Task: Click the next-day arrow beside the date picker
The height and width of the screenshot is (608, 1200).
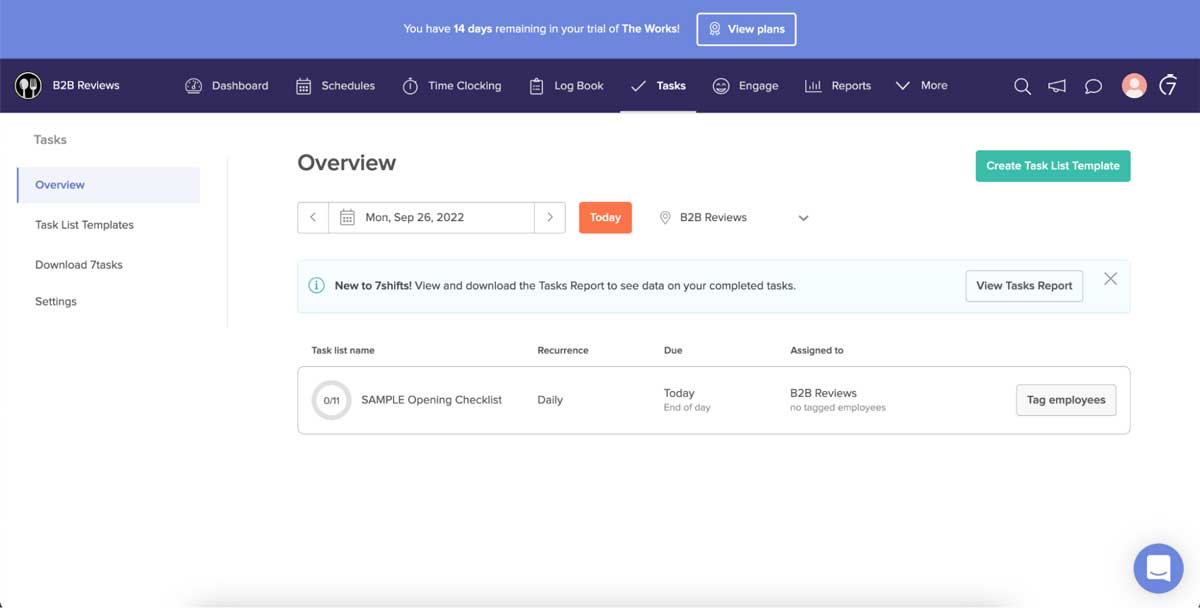Action: tap(550, 217)
